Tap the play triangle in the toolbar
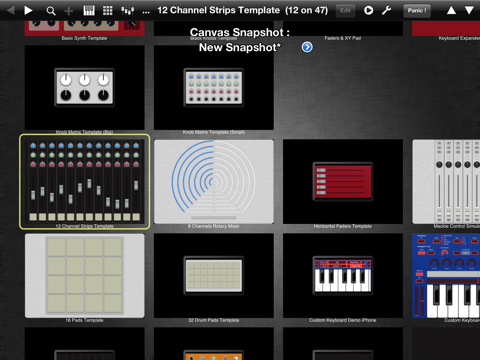The height and width of the screenshot is (360, 480). (x=28, y=10)
